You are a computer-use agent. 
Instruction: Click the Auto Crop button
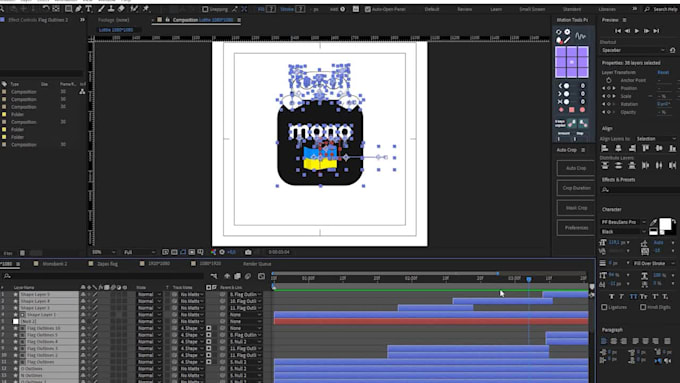[x=576, y=168]
